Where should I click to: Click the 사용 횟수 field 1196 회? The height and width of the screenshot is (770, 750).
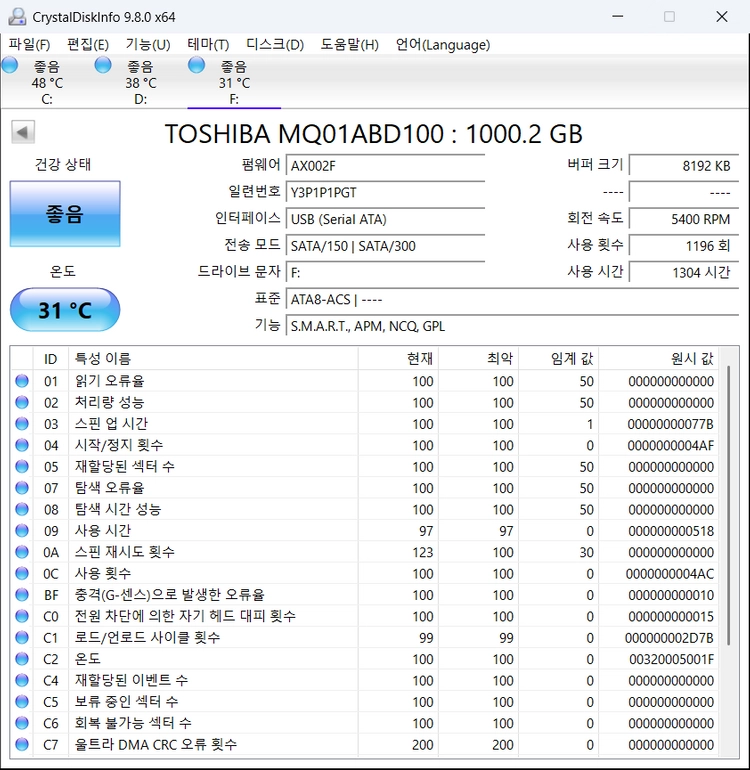pos(684,246)
